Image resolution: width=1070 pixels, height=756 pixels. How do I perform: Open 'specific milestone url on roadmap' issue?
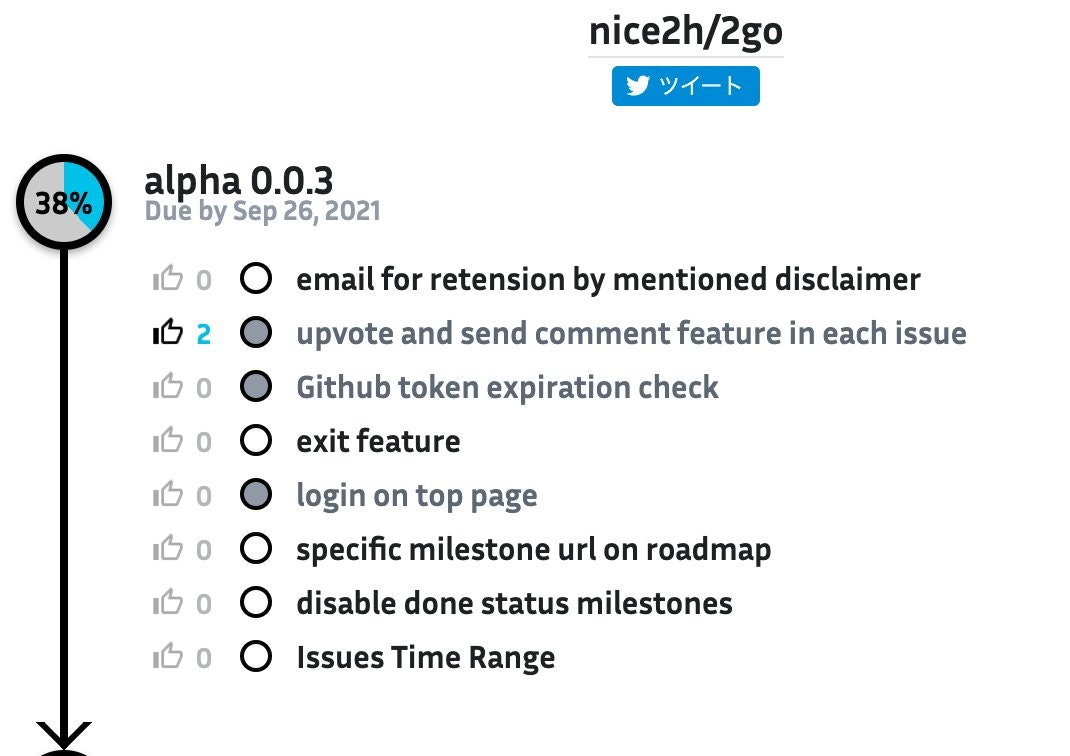[534, 549]
